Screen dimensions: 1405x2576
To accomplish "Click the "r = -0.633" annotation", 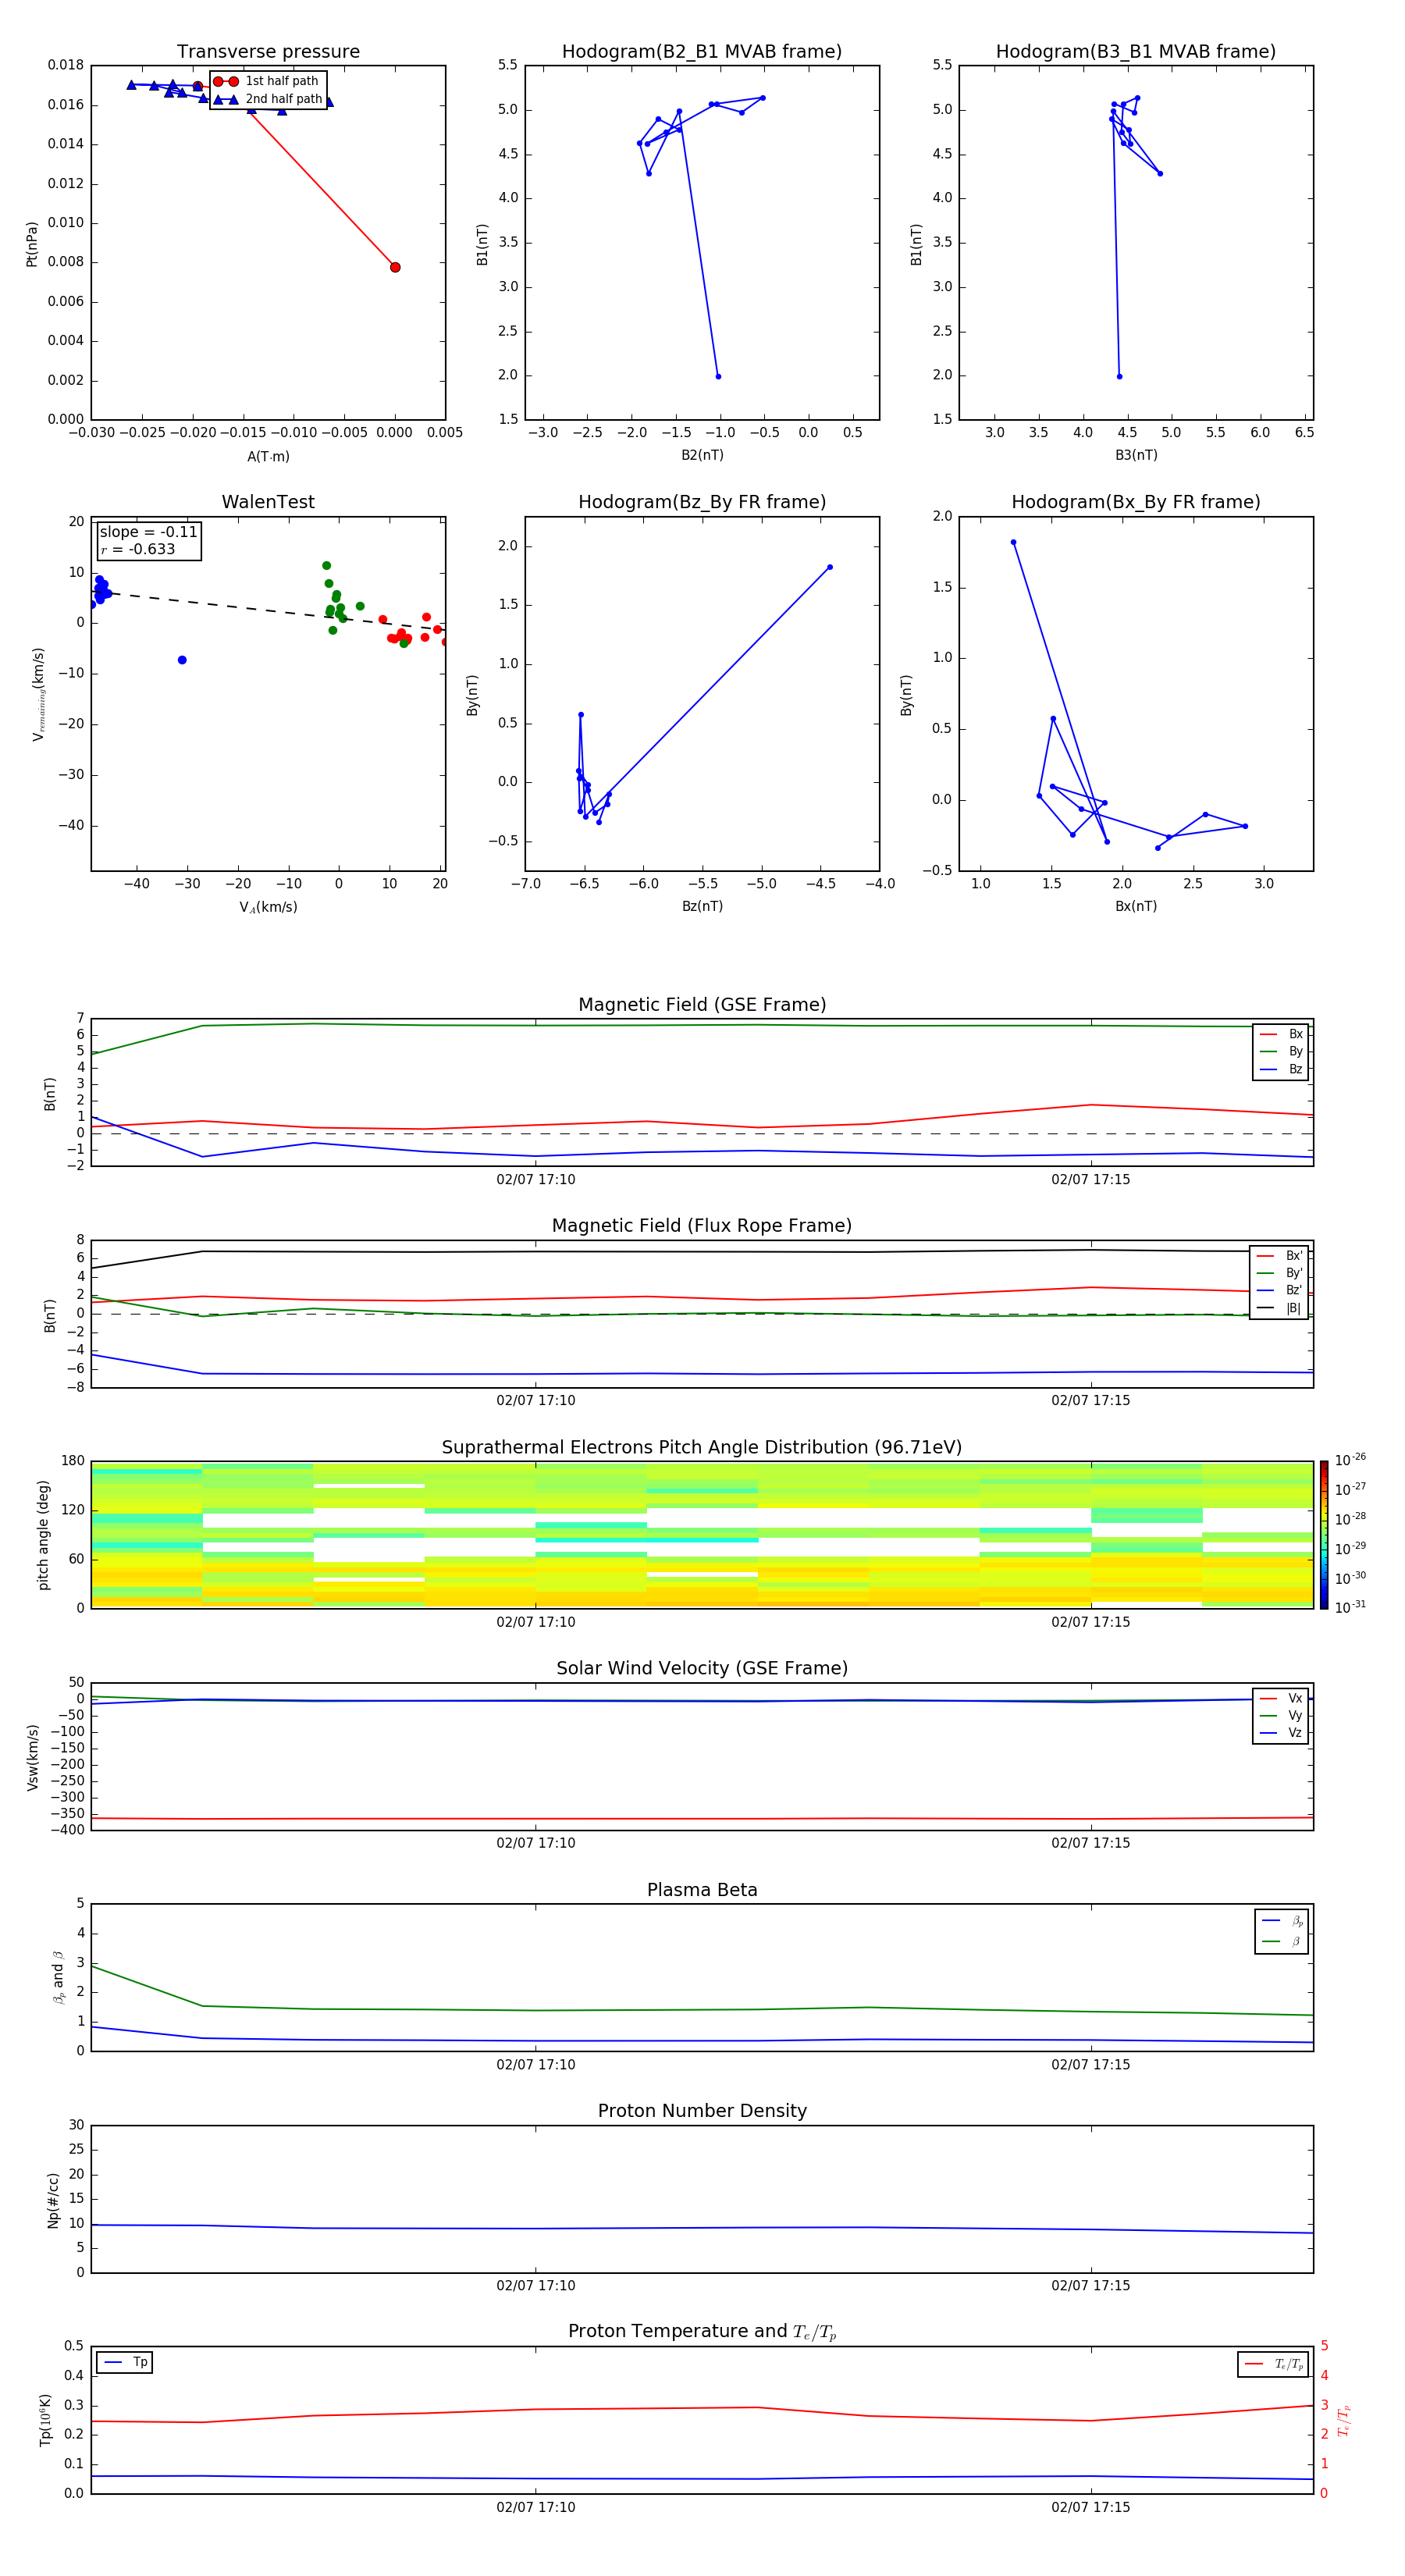I will 138,549.
